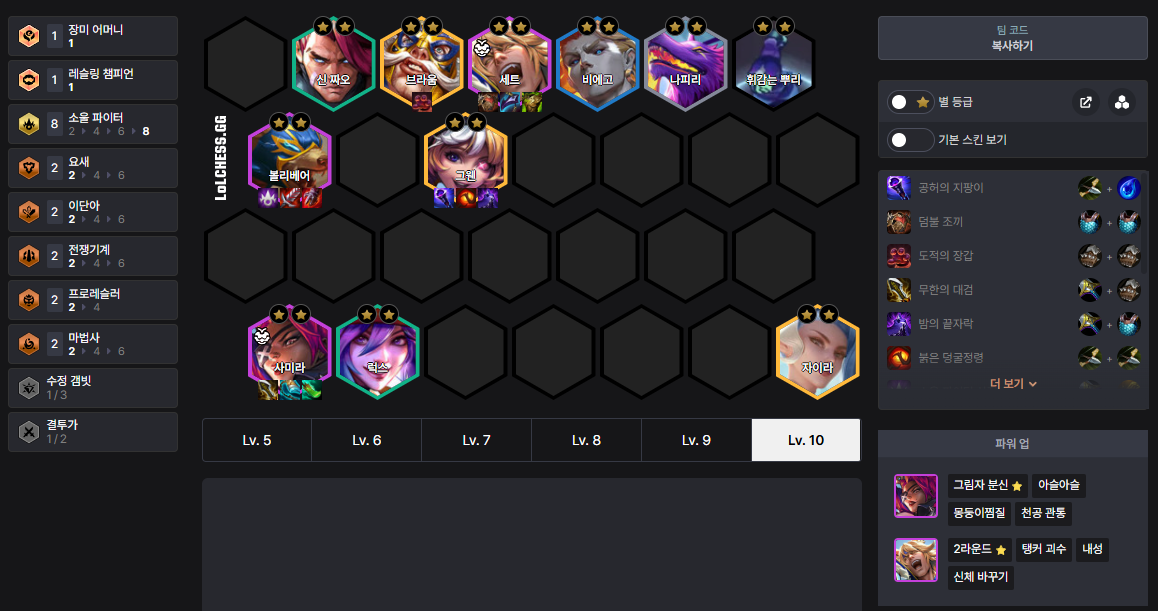Click the 수정 갬빗 trait icon
Screen dimensions: 1158x611
(29, 388)
